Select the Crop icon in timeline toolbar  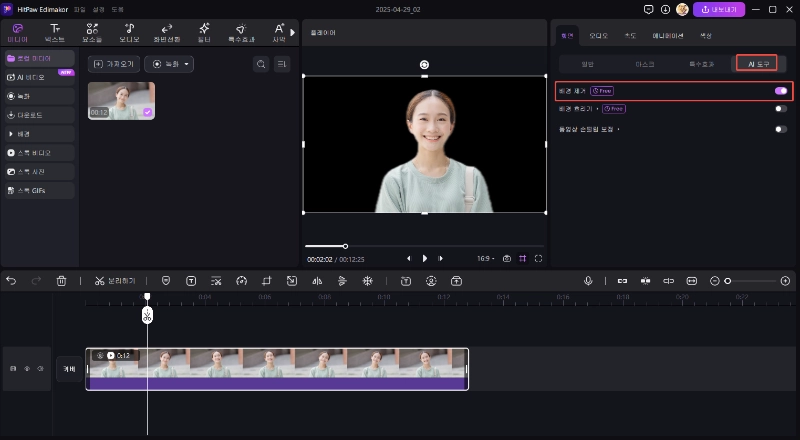pyautogui.click(x=266, y=281)
